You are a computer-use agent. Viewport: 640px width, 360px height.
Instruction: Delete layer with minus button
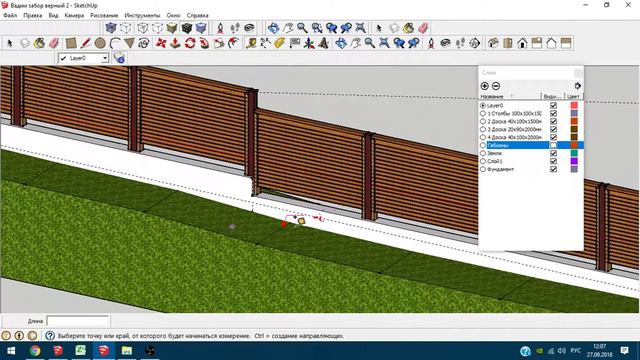pyautogui.click(x=496, y=86)
